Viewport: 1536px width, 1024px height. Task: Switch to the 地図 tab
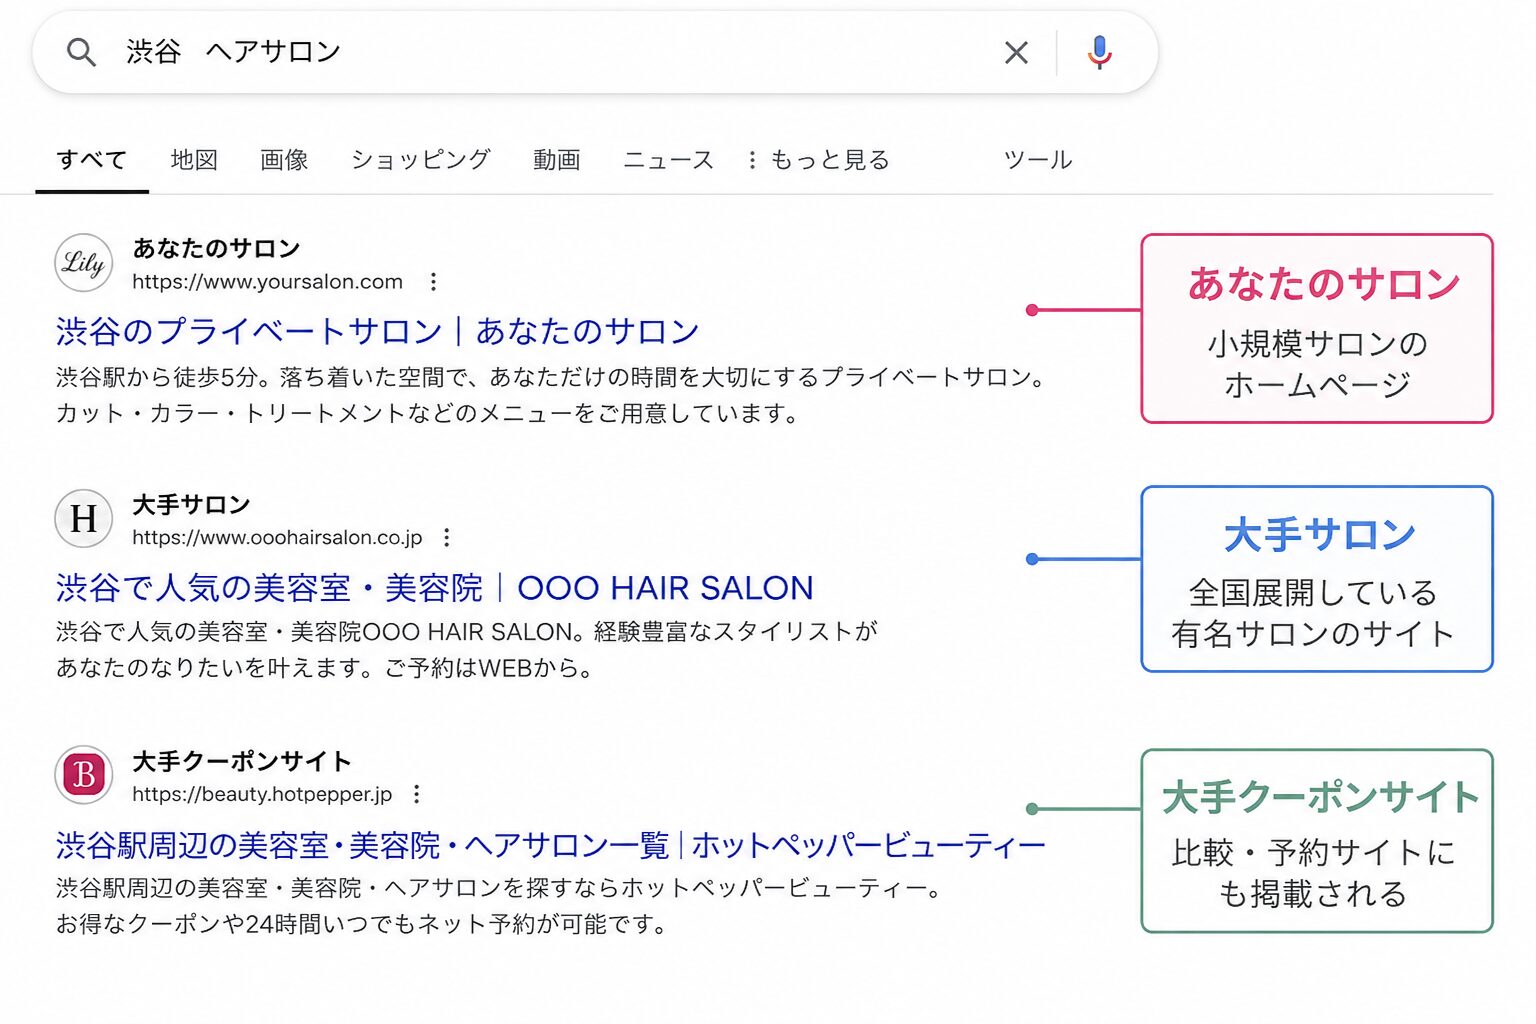pos(194,160)
